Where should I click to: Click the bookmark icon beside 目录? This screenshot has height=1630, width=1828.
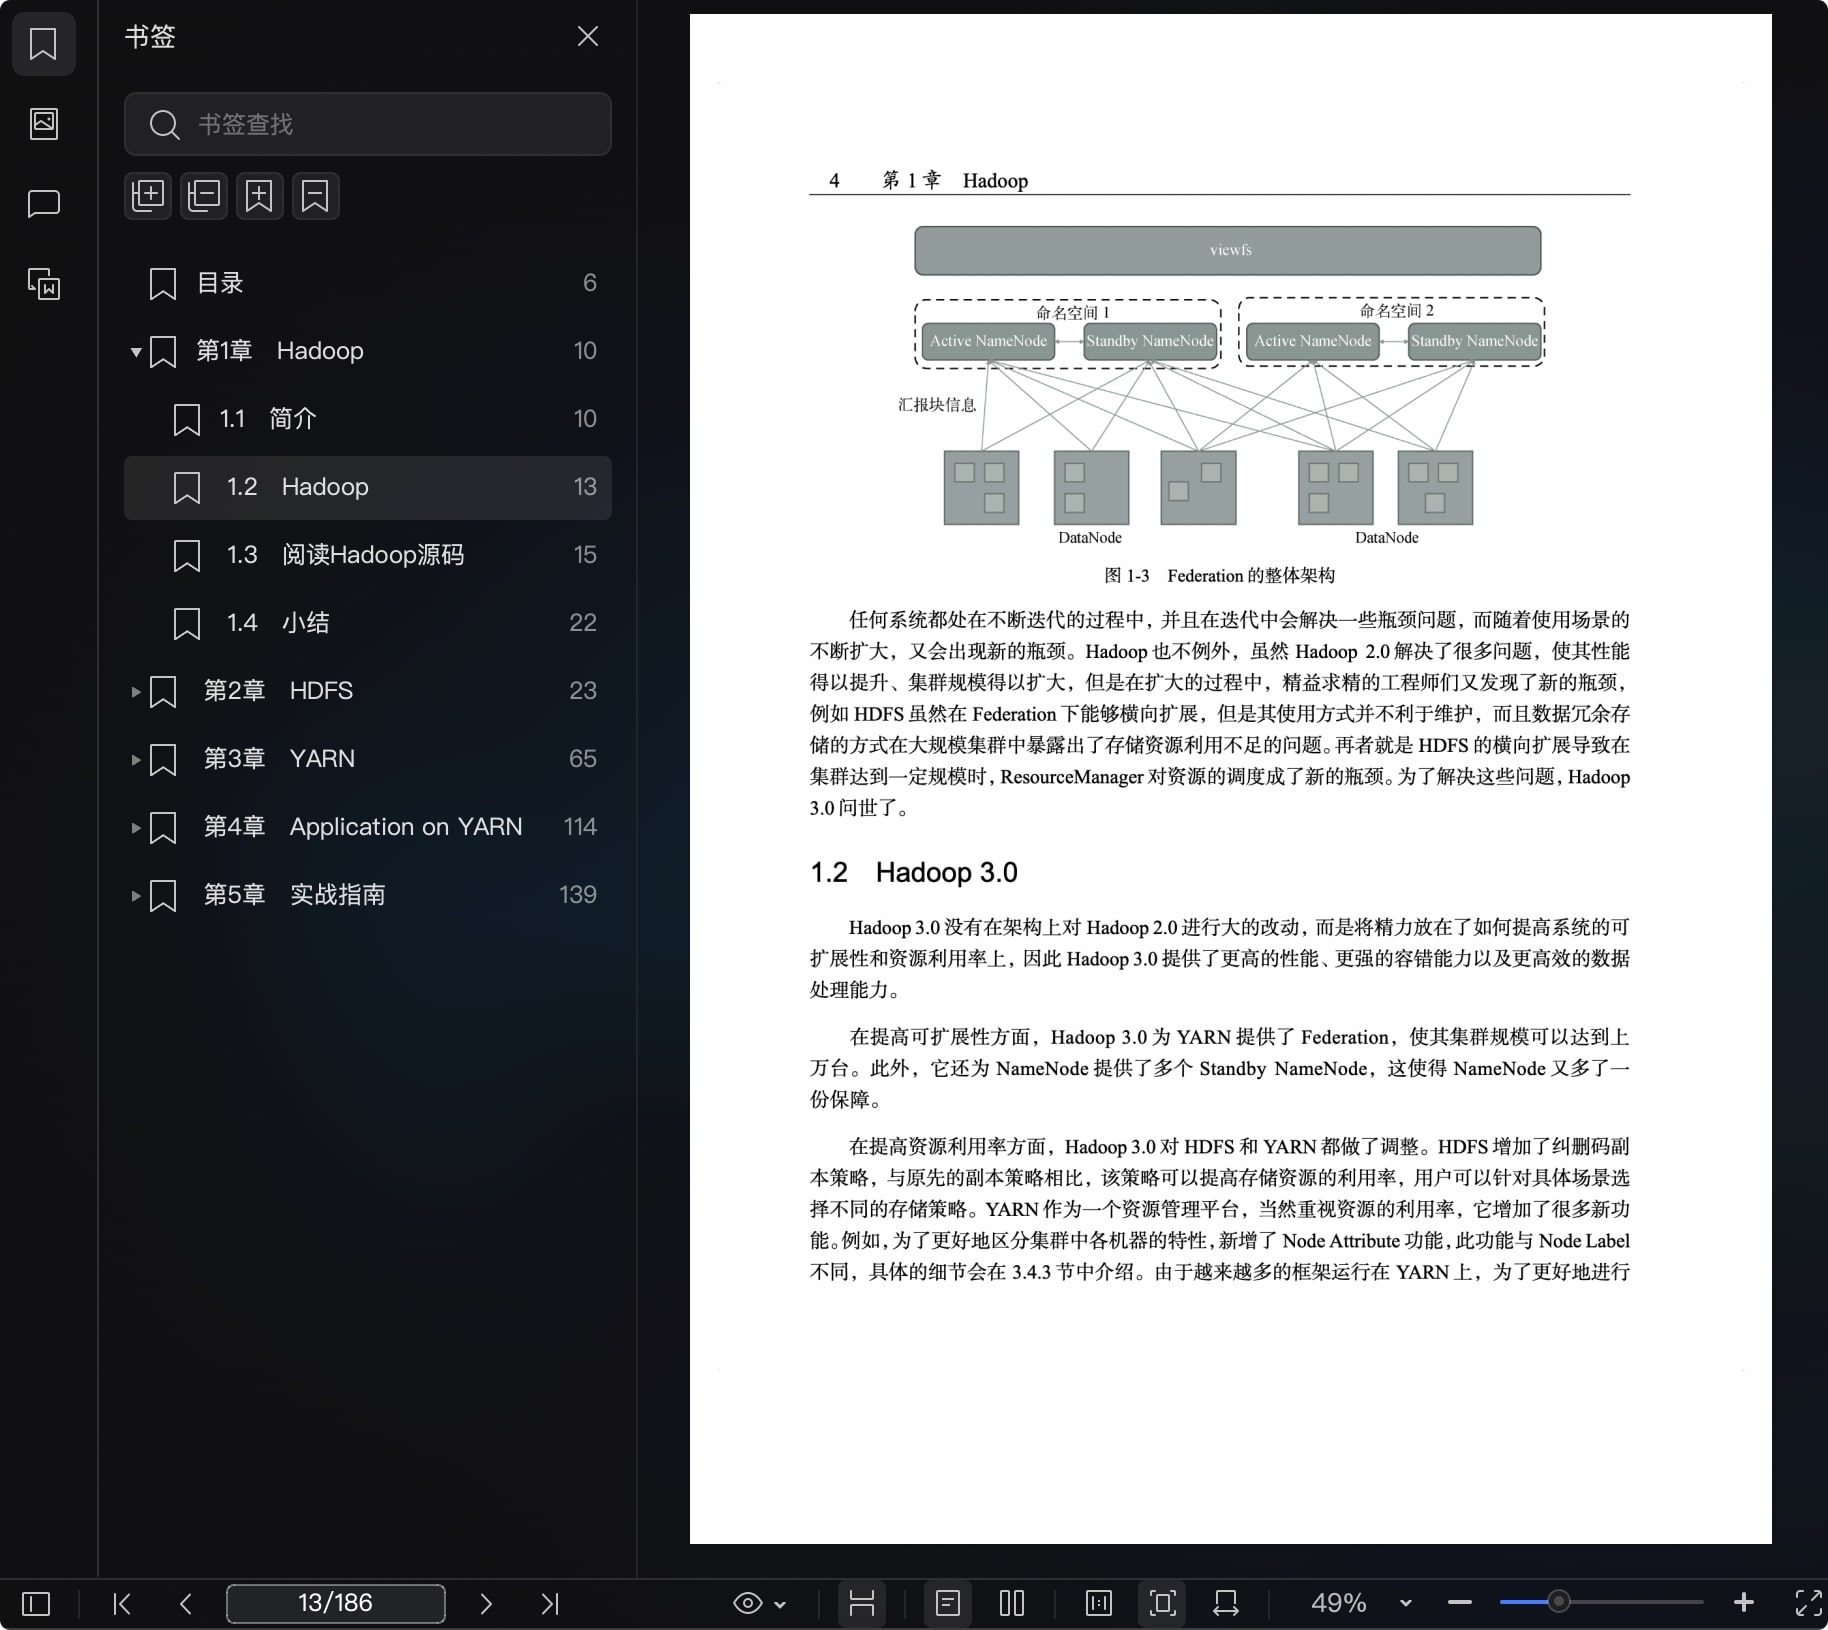coord(163,284)
